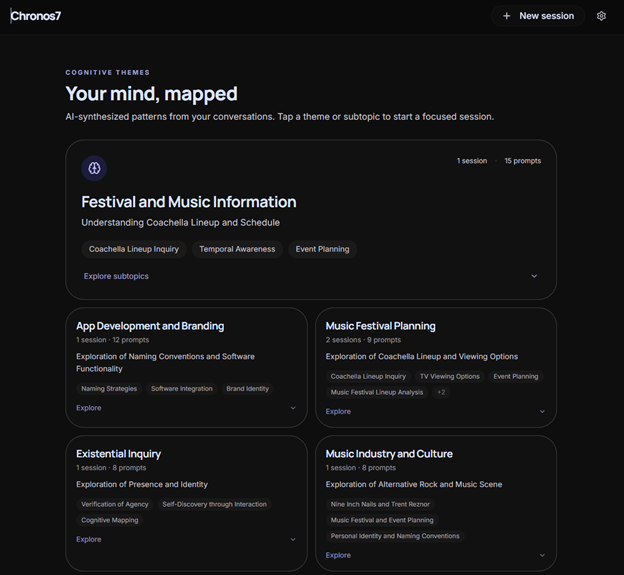Click 'Exploration of Coachella Lineup and Viewing Options'
The height and width of the screenshot is (575, 624).
422,357
